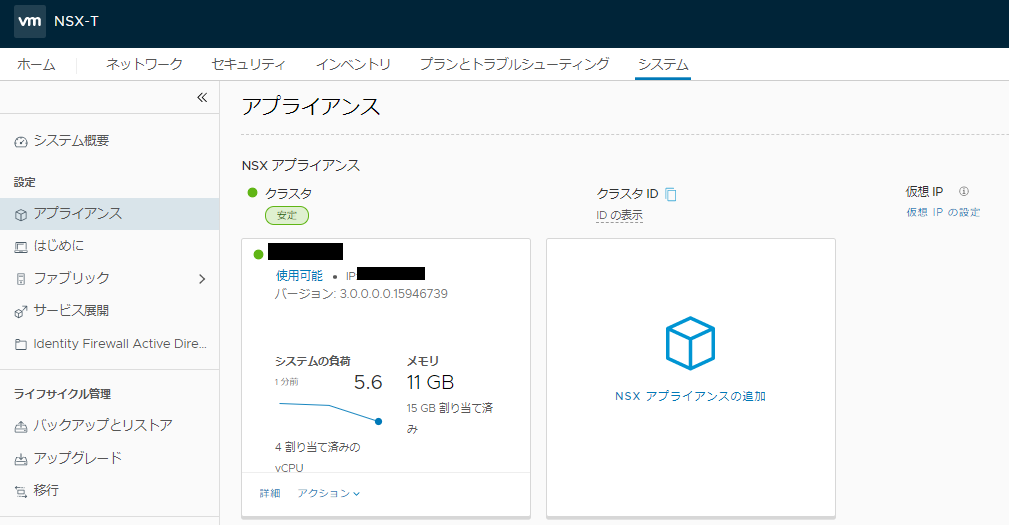
Task: Click the 使用可能 status link
Action: click(x=299, y=275)
